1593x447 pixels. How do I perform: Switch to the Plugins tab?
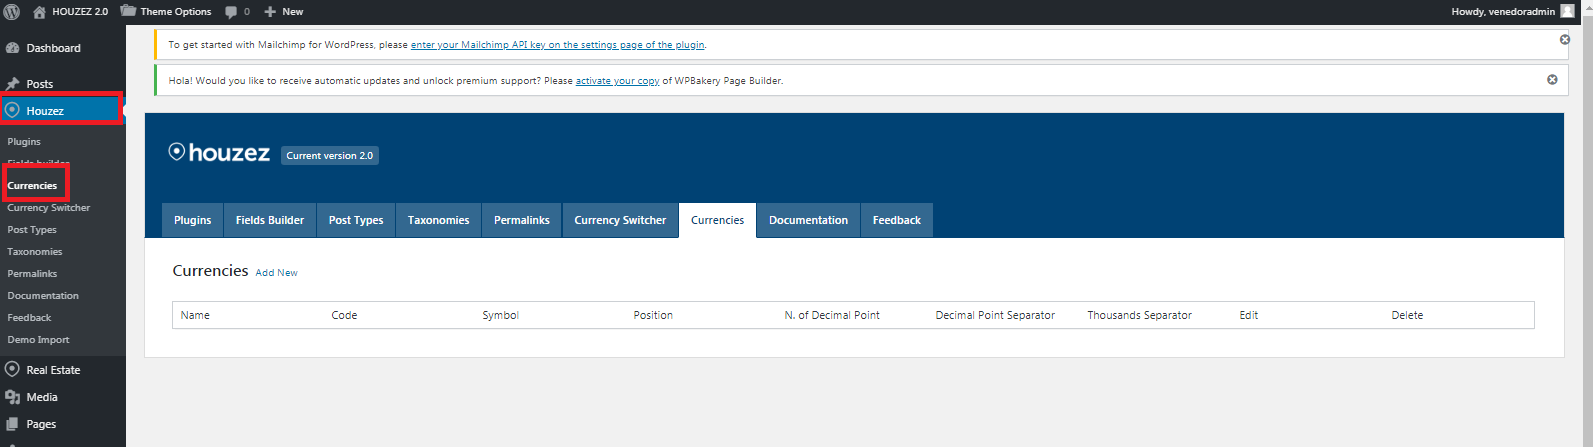coord(193,220)
